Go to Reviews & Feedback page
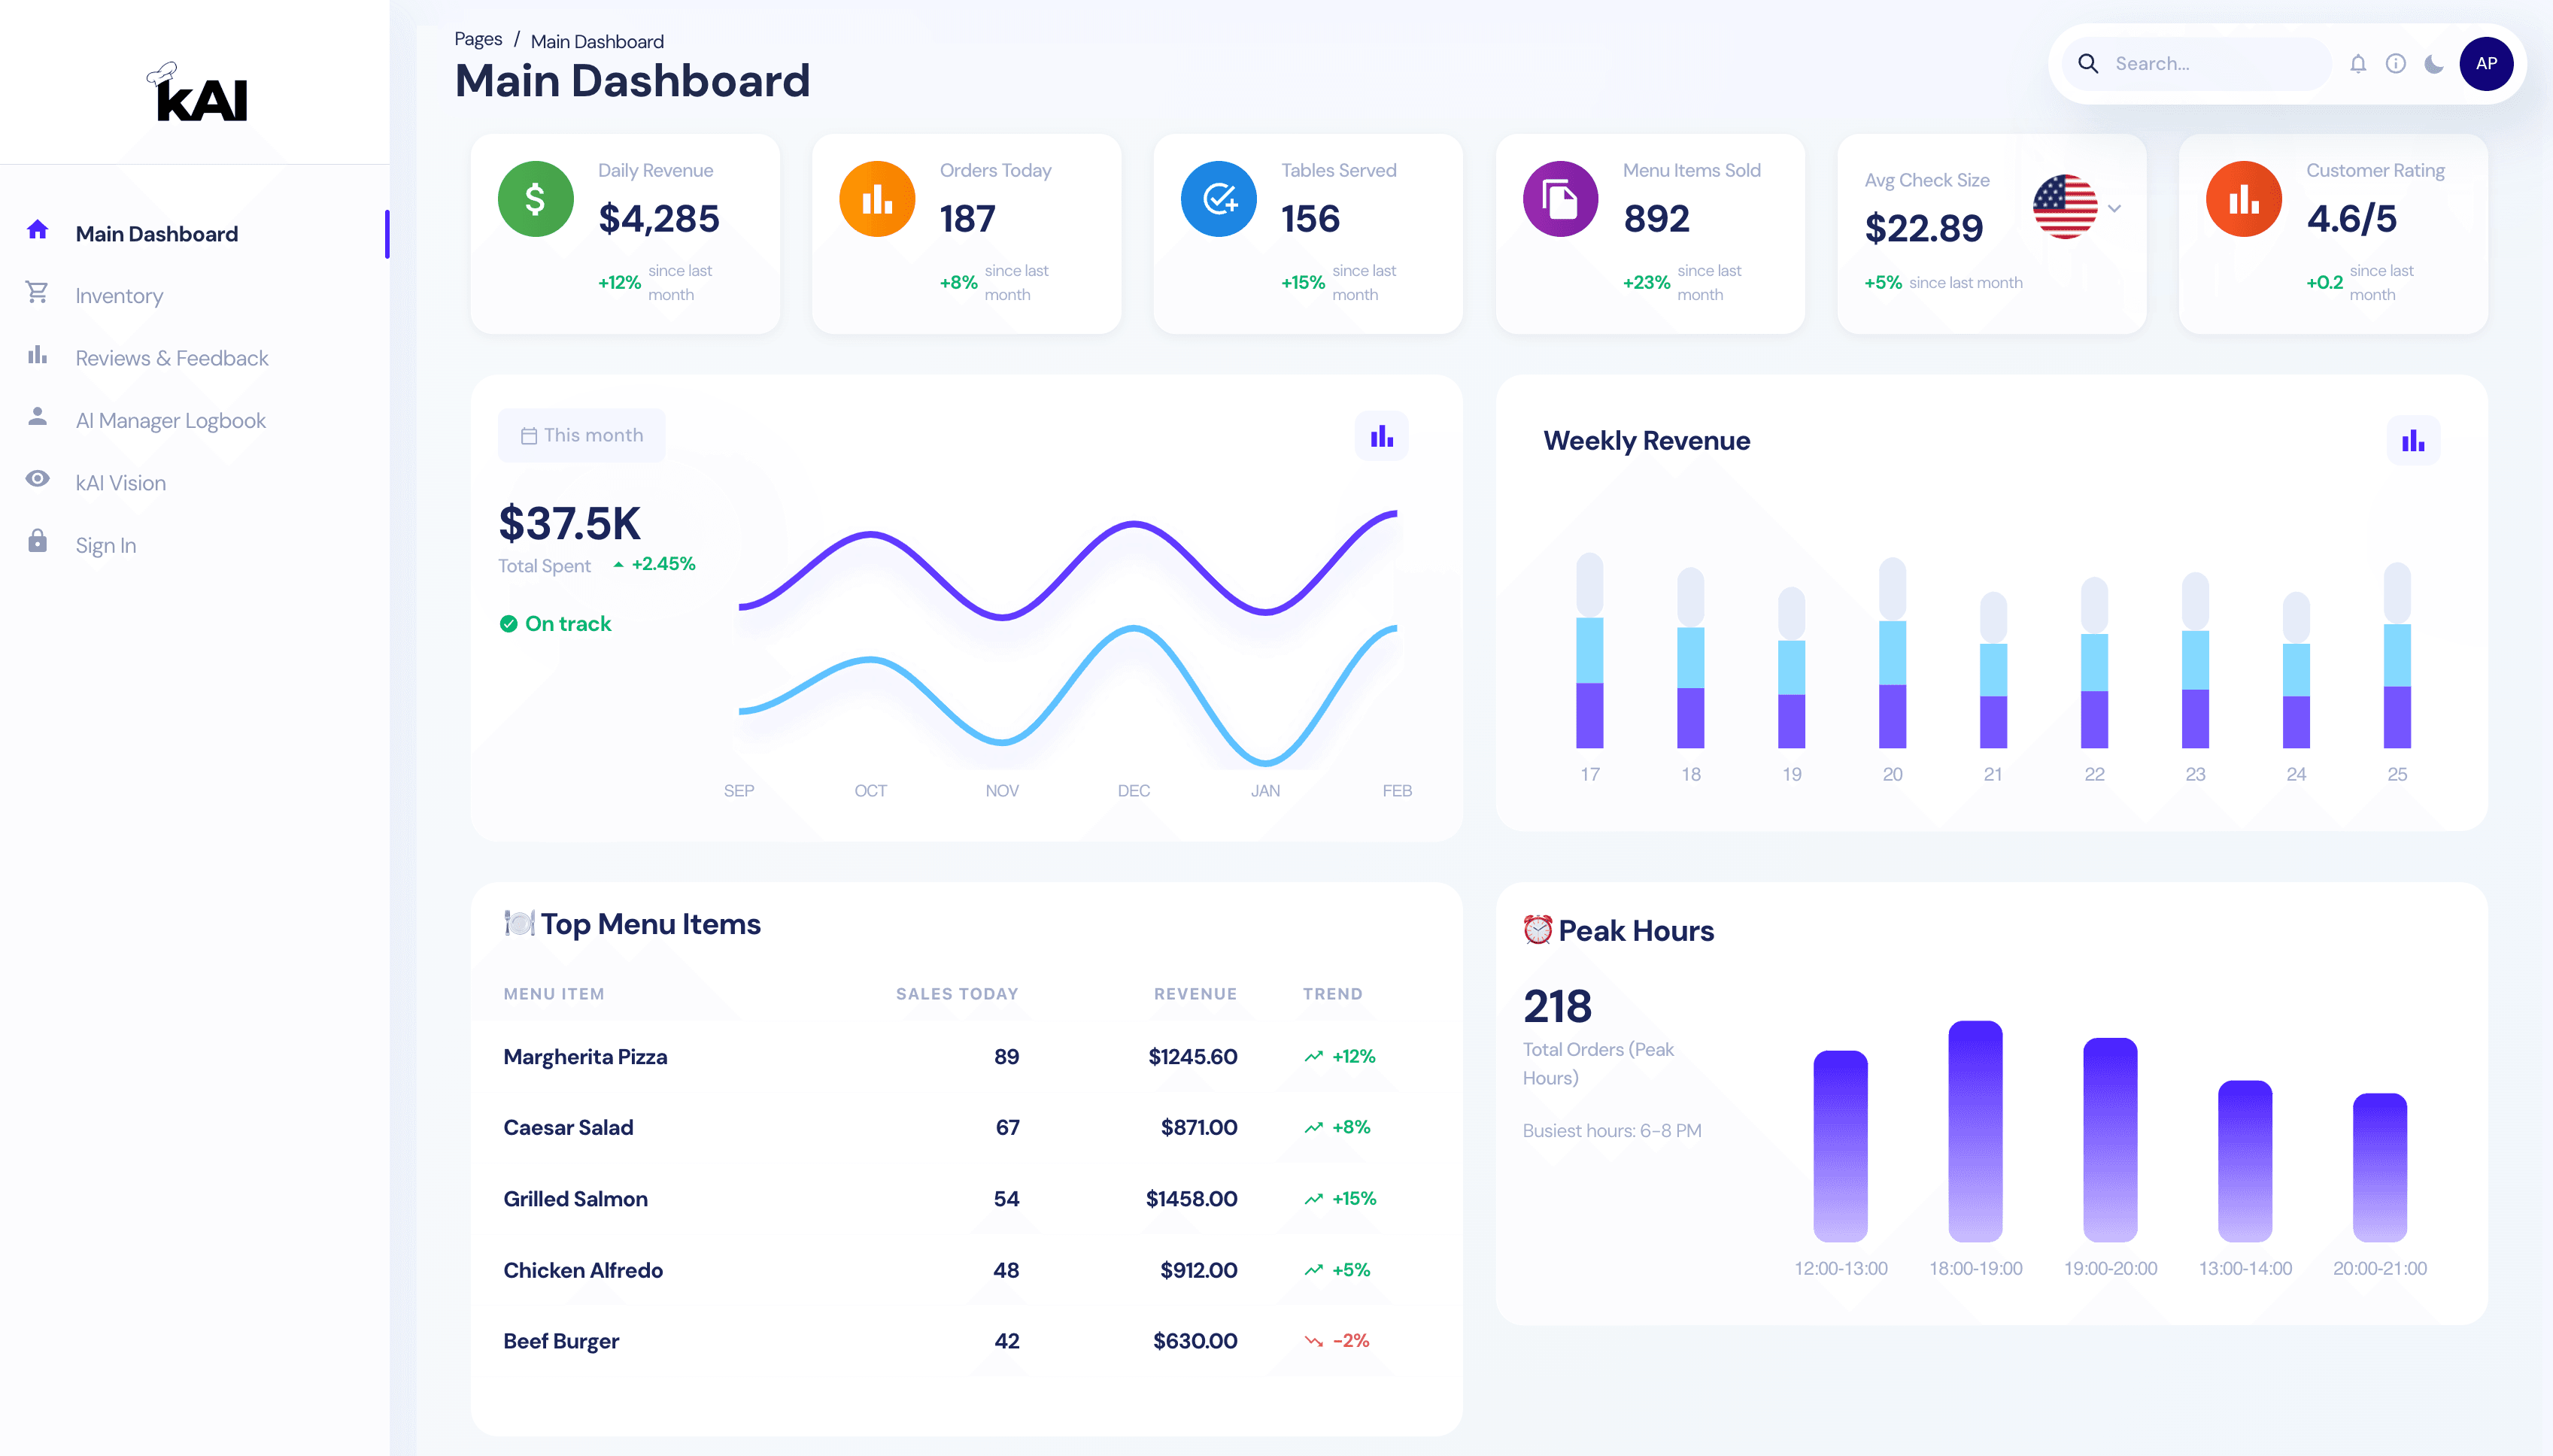 [x=171, y=358]
